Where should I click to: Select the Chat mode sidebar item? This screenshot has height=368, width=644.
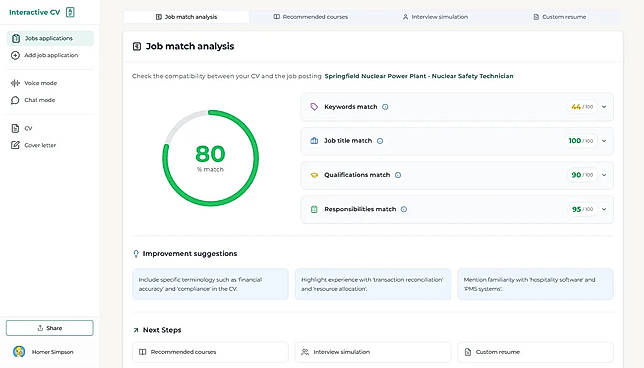click(x=50, y=100)
